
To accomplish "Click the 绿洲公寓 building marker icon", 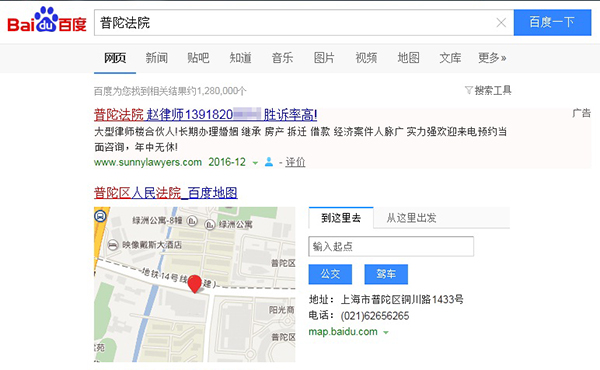I will 210,225.
